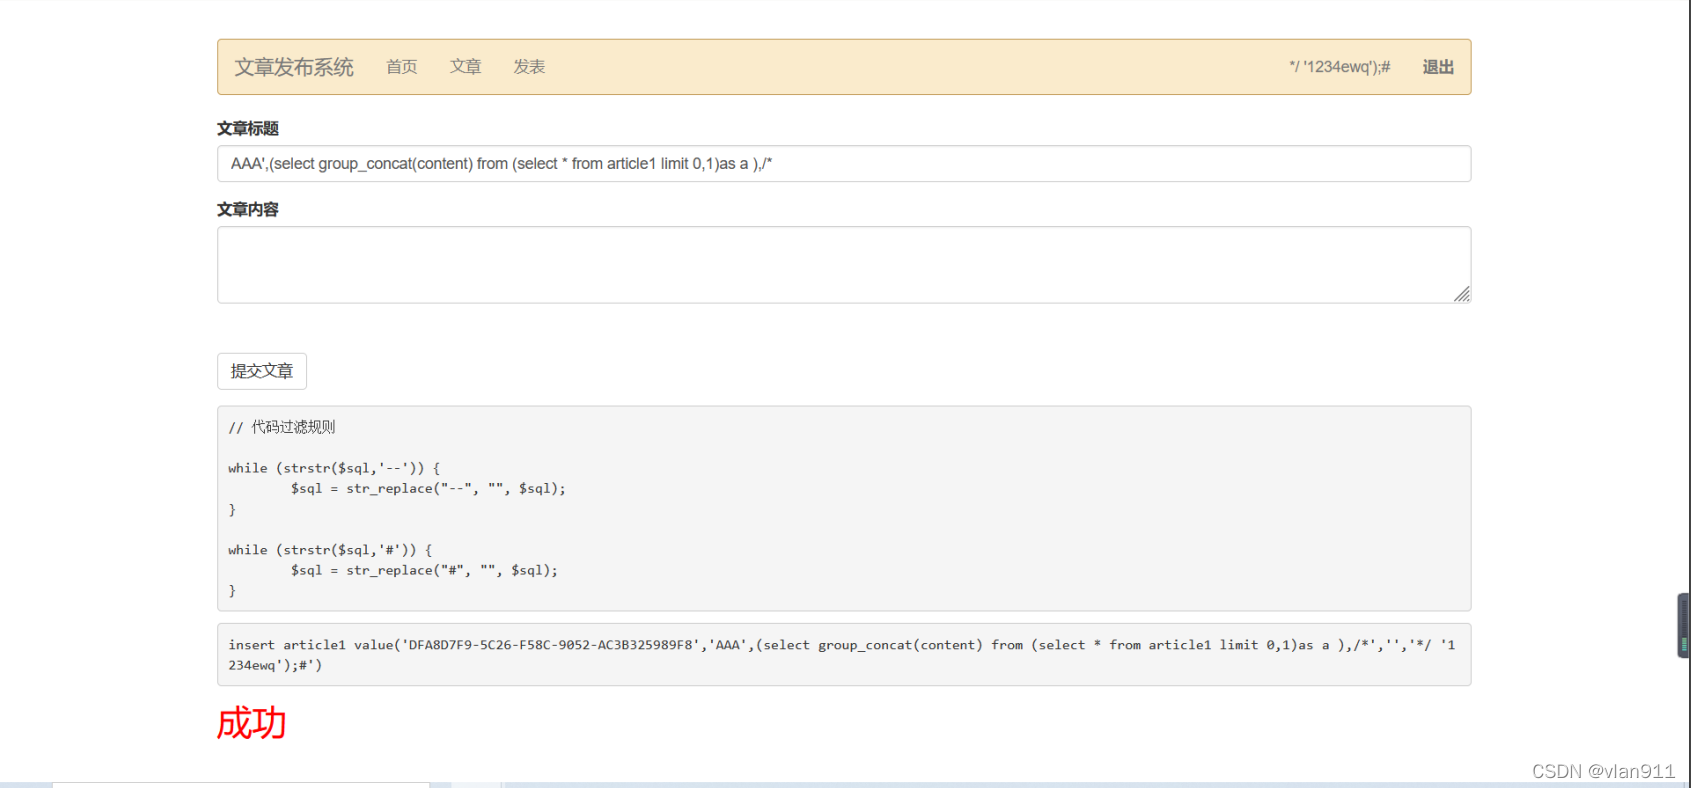Viewport: 1691px width, 788px height.
Task: Open the 首页 nav item
Action: coord(402,67)
